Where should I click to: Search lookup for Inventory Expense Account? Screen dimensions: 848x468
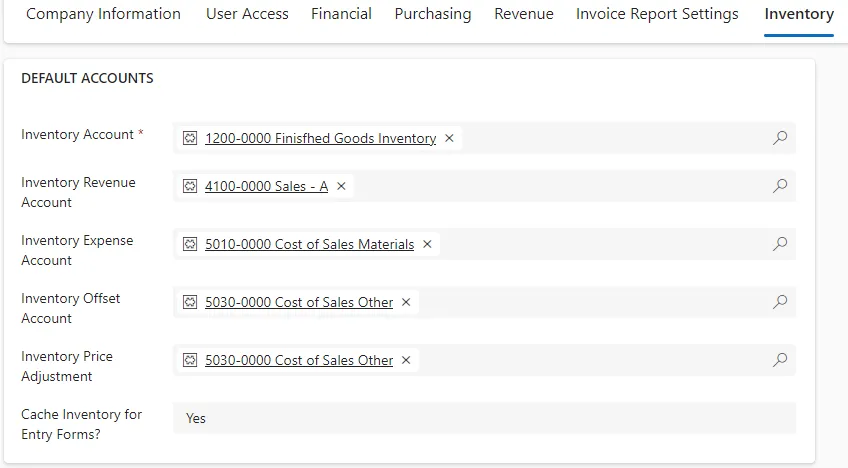point(780,244)
